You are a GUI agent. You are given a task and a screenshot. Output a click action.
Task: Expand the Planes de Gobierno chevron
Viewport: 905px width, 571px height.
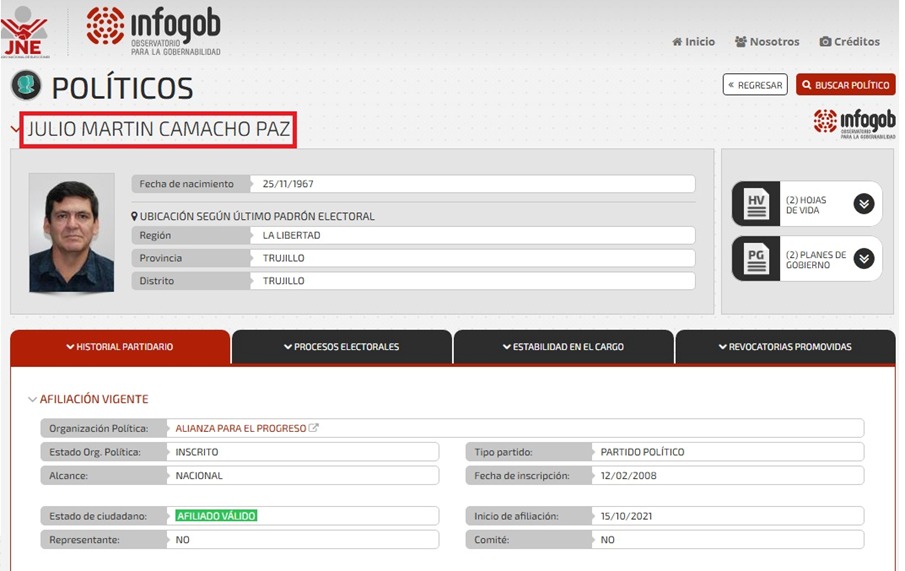[x=863, y=259]
